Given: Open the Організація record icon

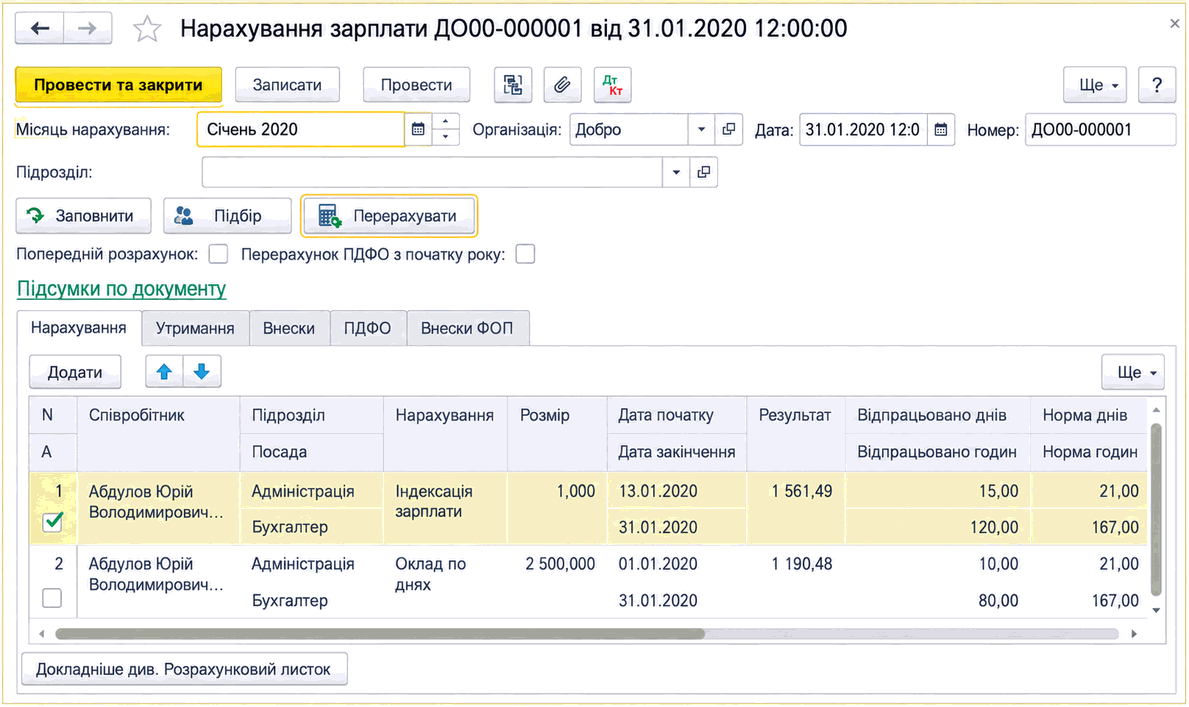Looking at the screenshot, I should (x=729, y=130).
